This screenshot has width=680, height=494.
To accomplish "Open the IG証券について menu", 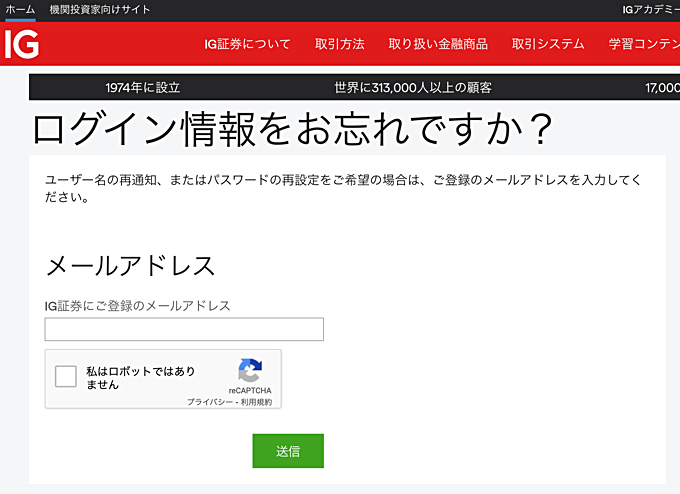I will (x=247, y=44).
